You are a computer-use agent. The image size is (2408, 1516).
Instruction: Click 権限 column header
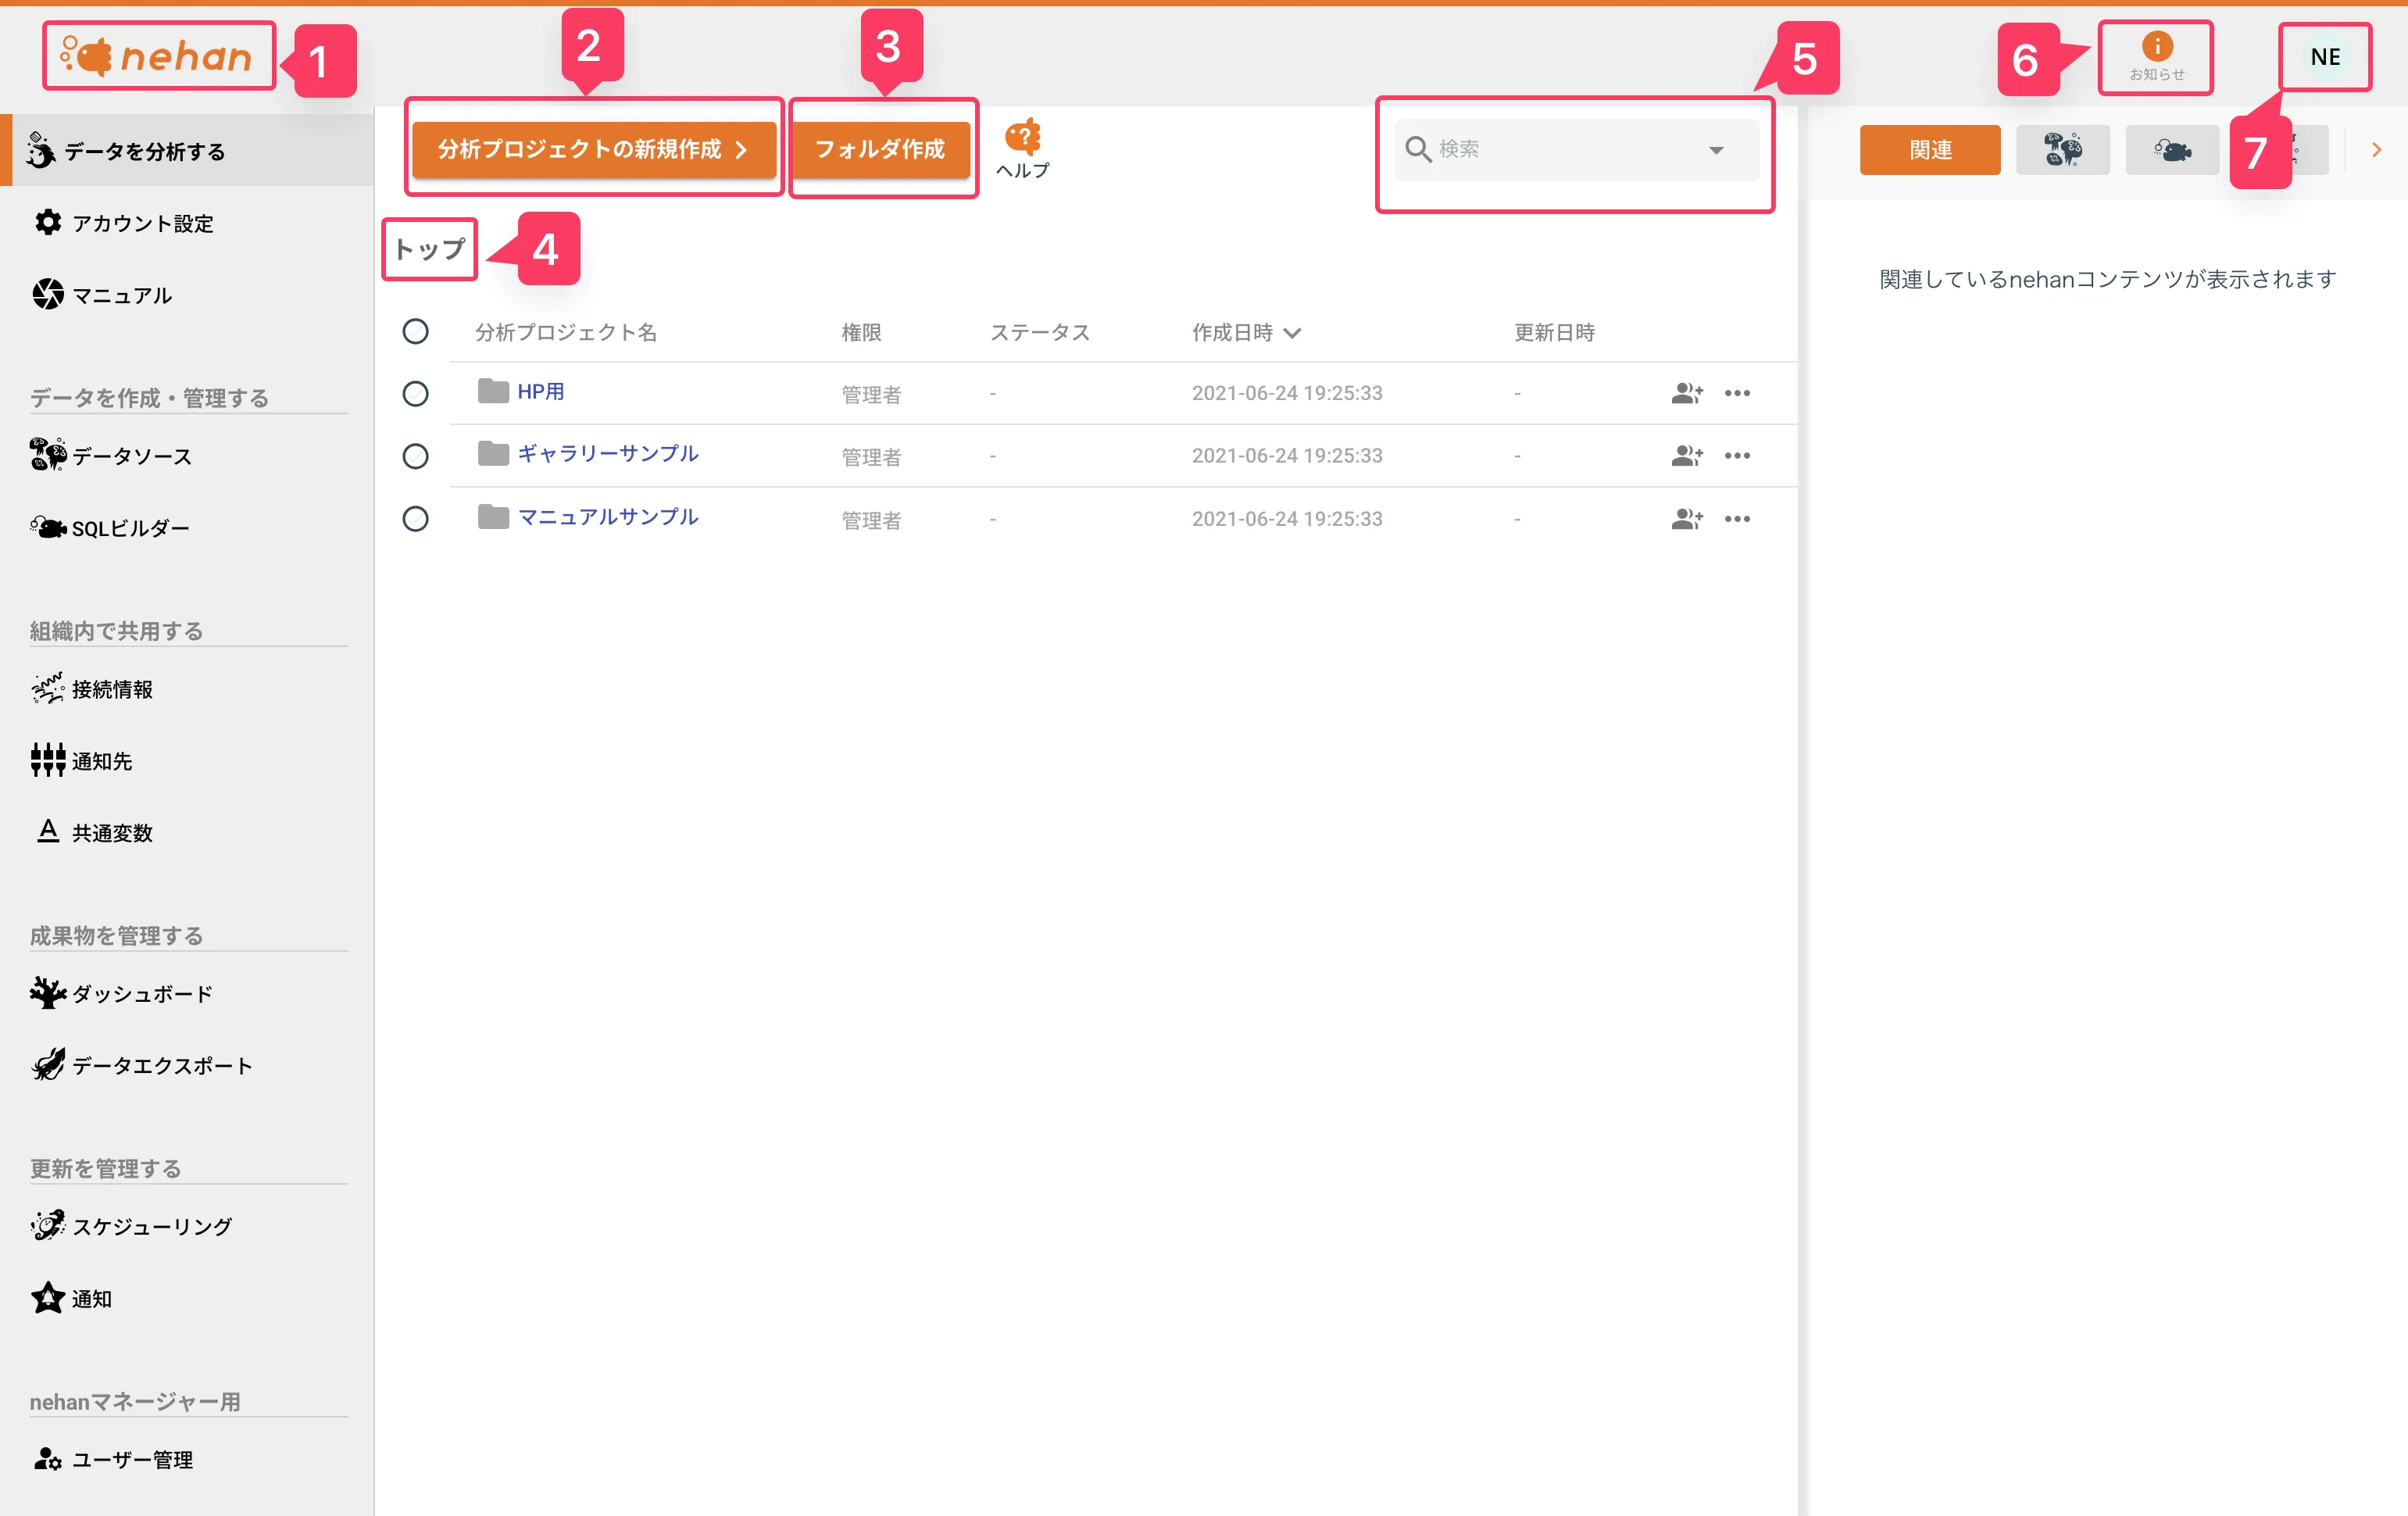pyautogui.click(x=861, y=332)
